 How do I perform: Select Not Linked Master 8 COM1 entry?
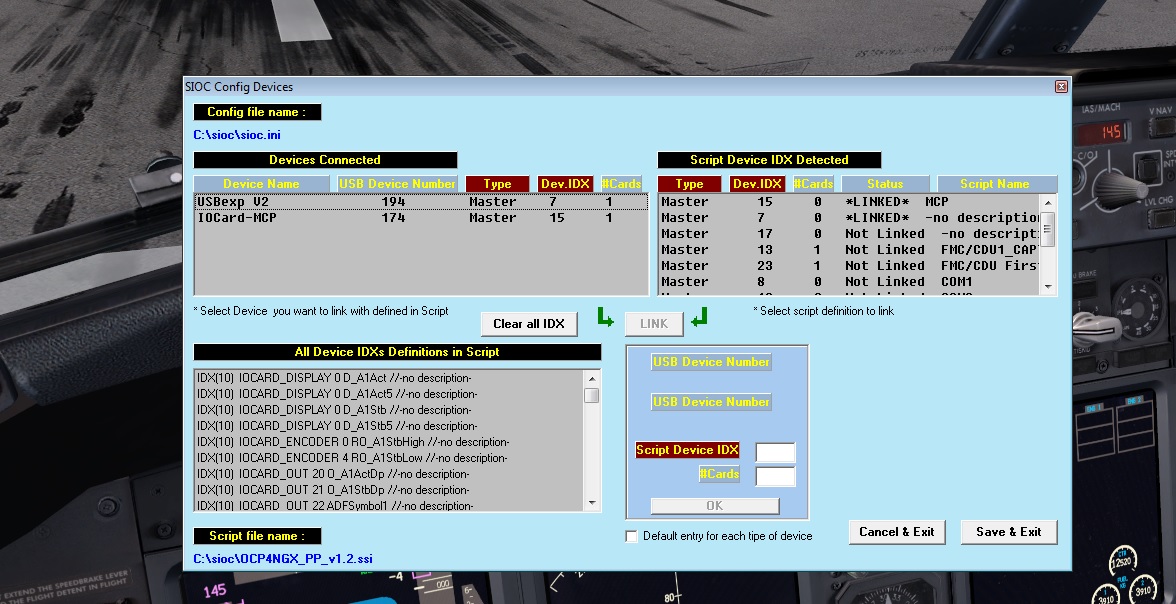pos(848,282)
